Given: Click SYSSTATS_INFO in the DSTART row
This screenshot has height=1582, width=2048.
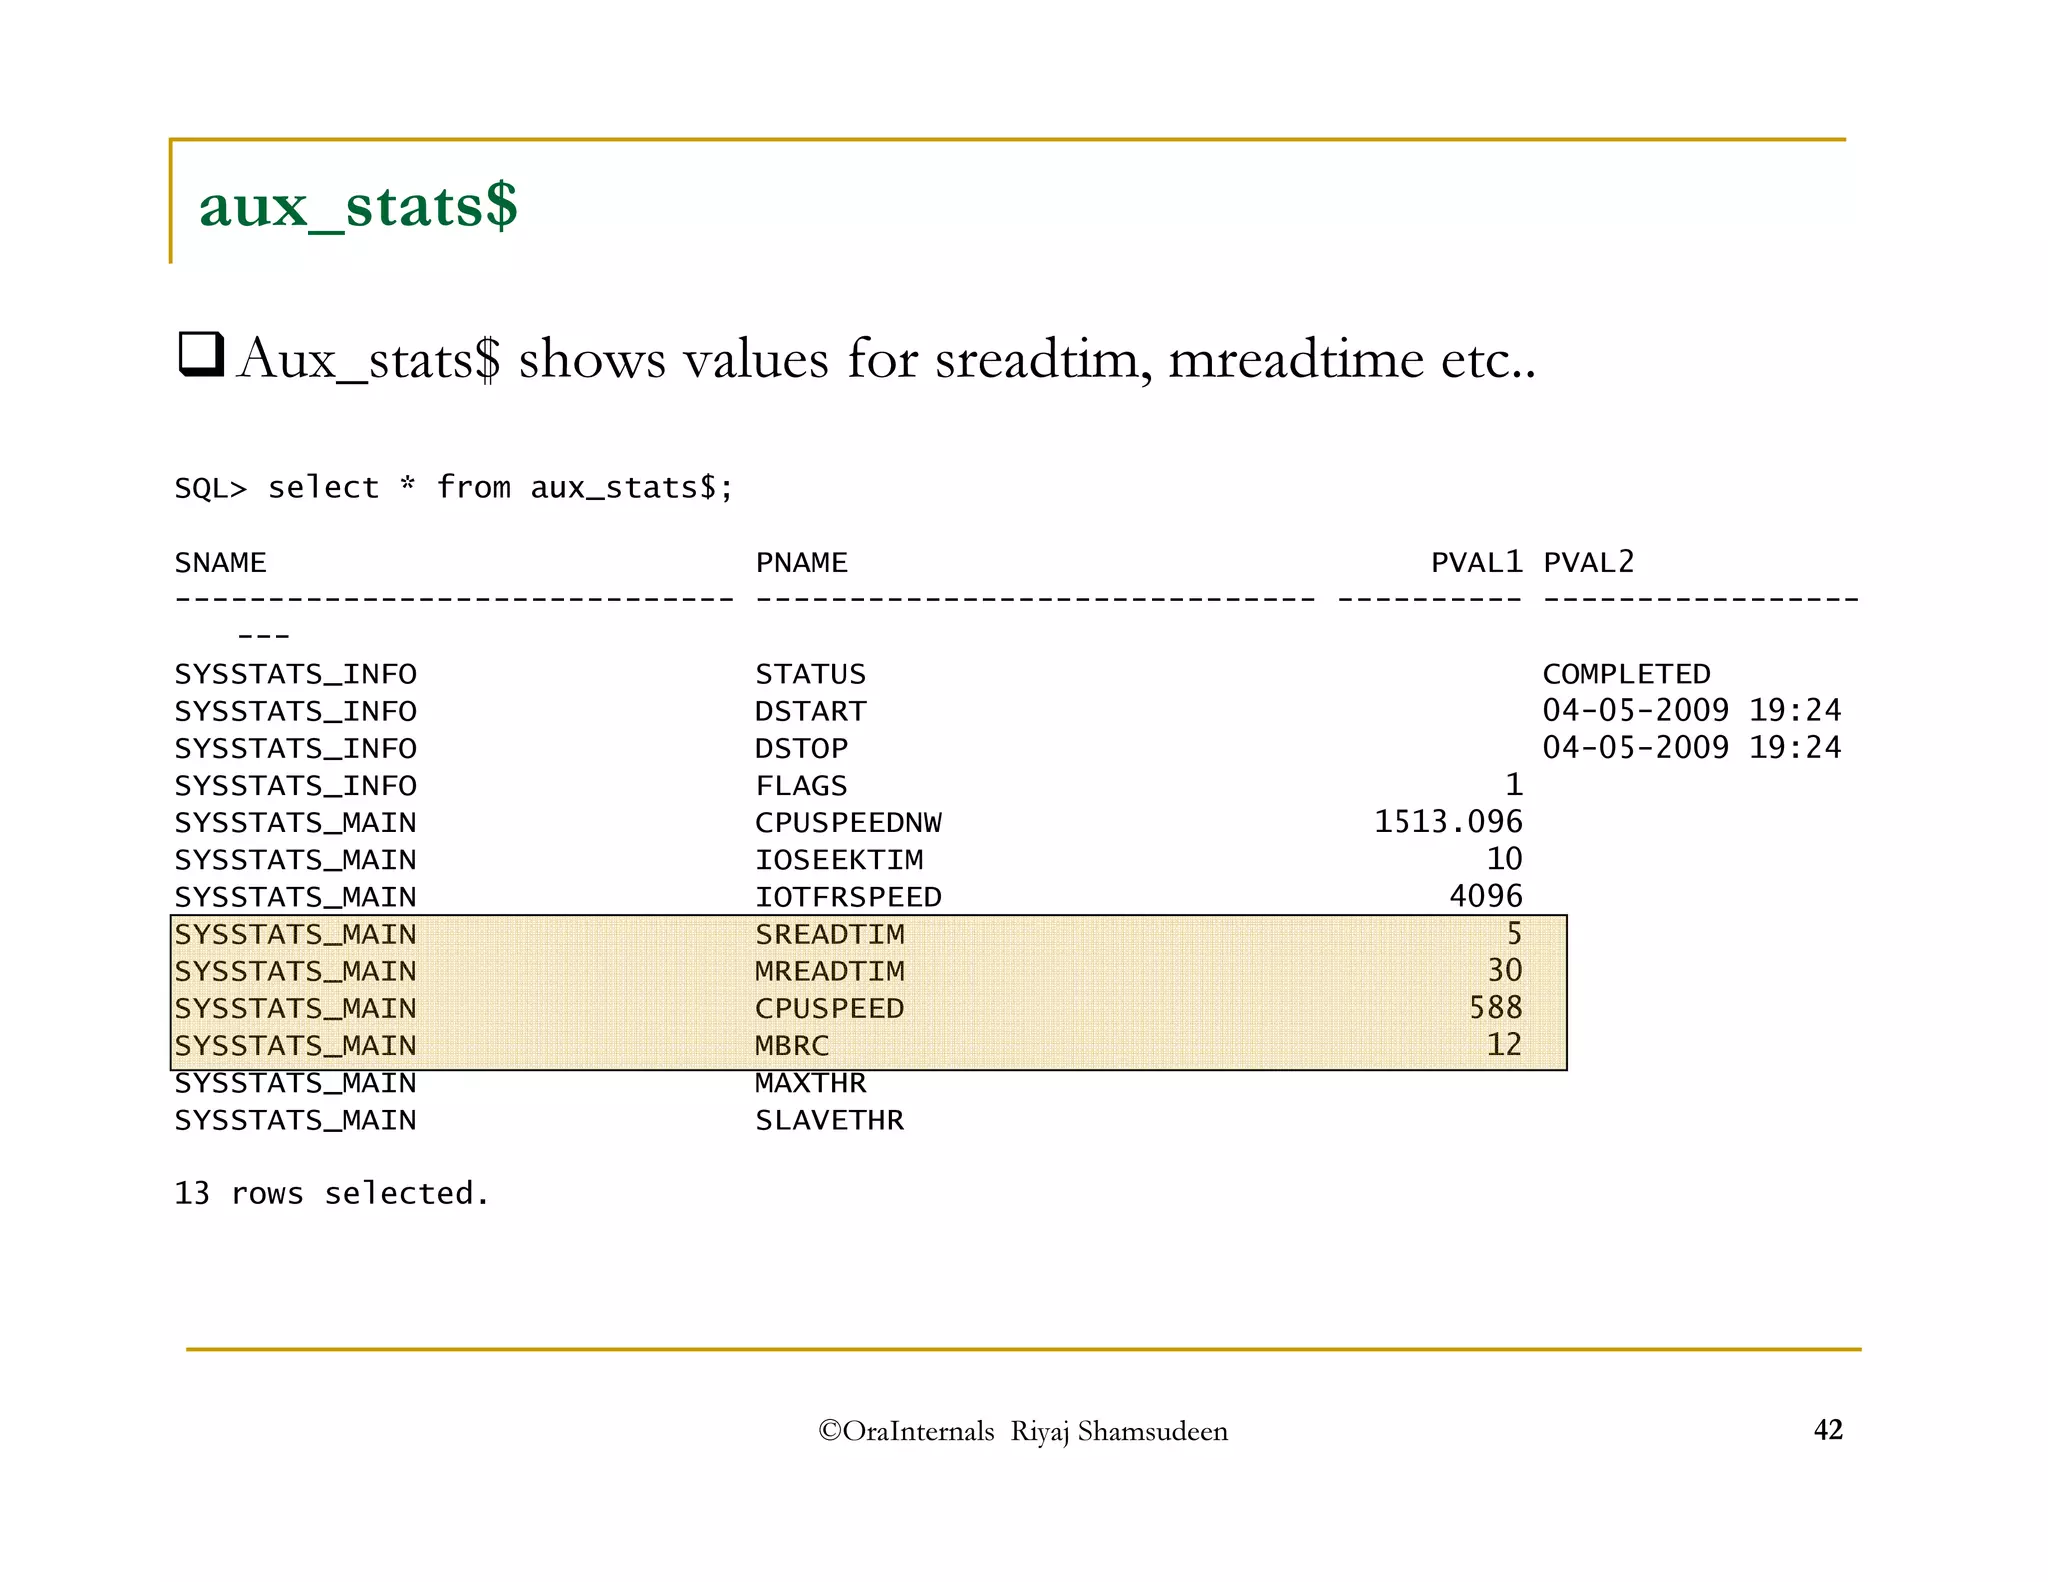Looking at the screenshot, I should click(x=295, y=712).
